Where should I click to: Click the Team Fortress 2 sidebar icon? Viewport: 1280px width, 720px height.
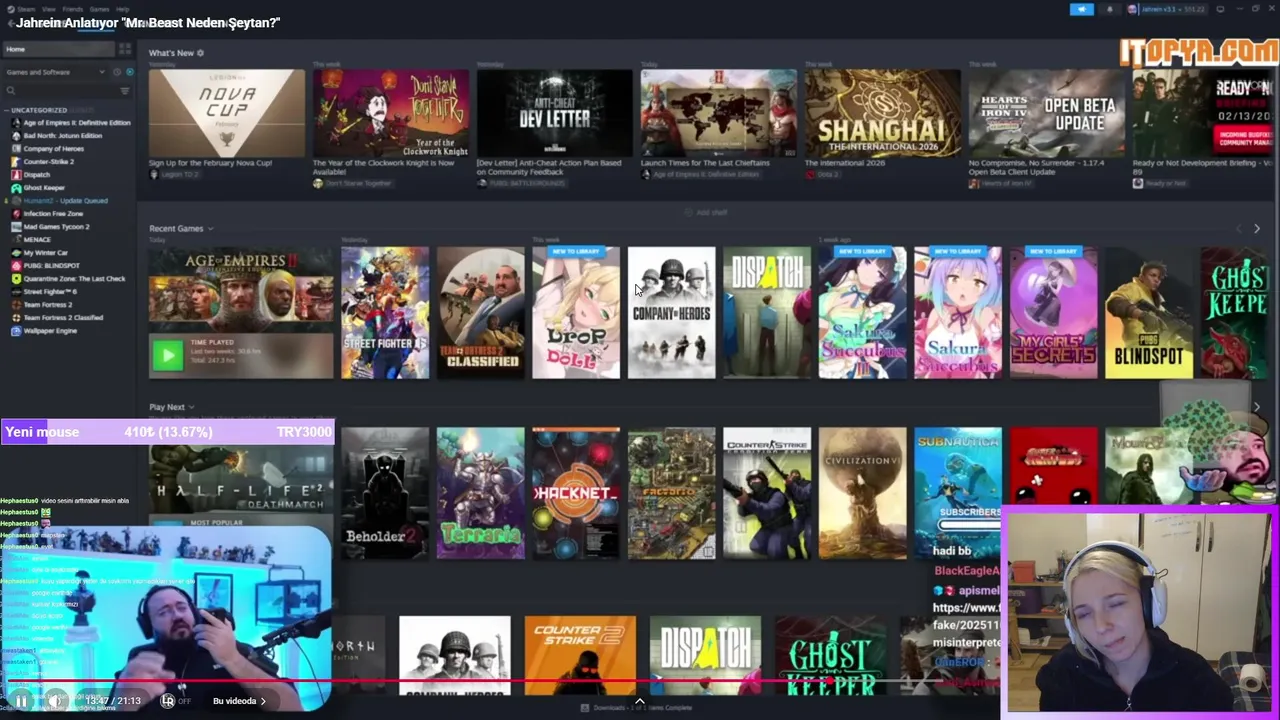(x=16, y=305)
